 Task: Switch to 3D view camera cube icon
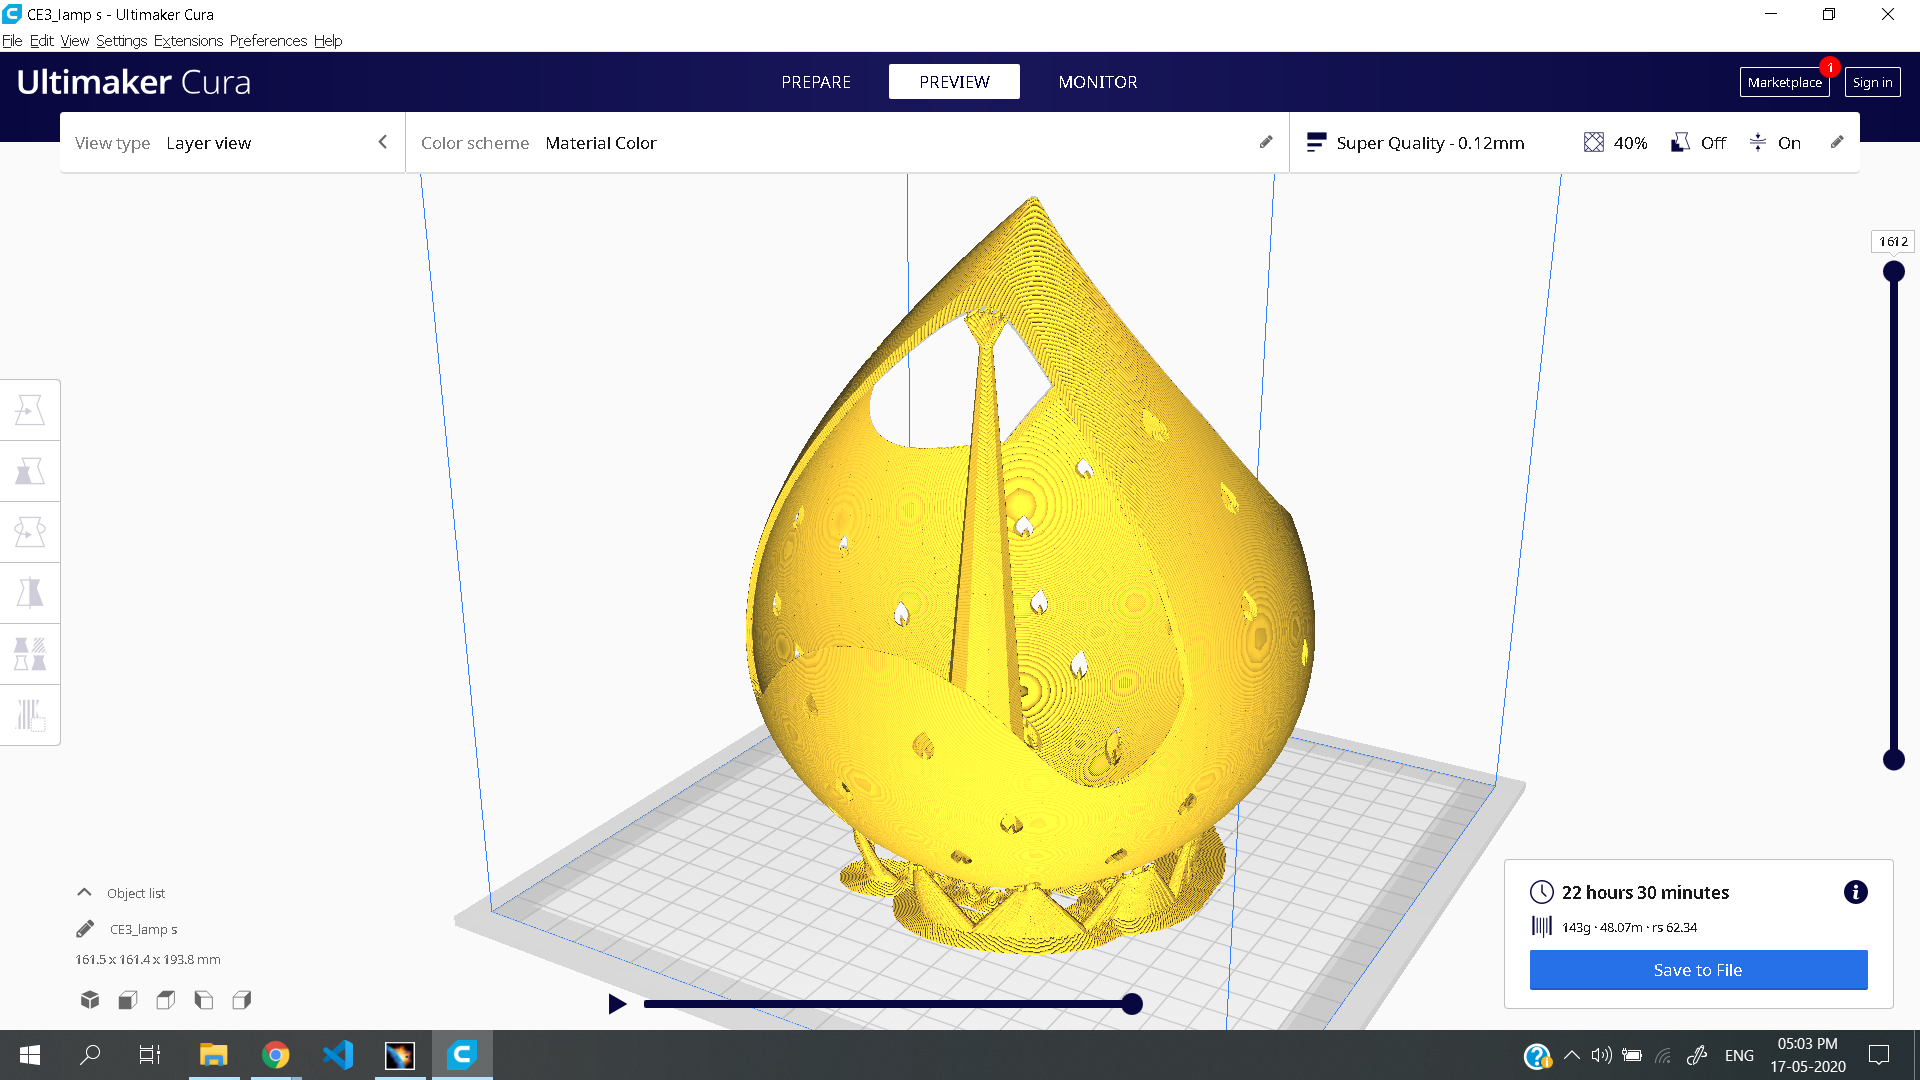(90, 999)
